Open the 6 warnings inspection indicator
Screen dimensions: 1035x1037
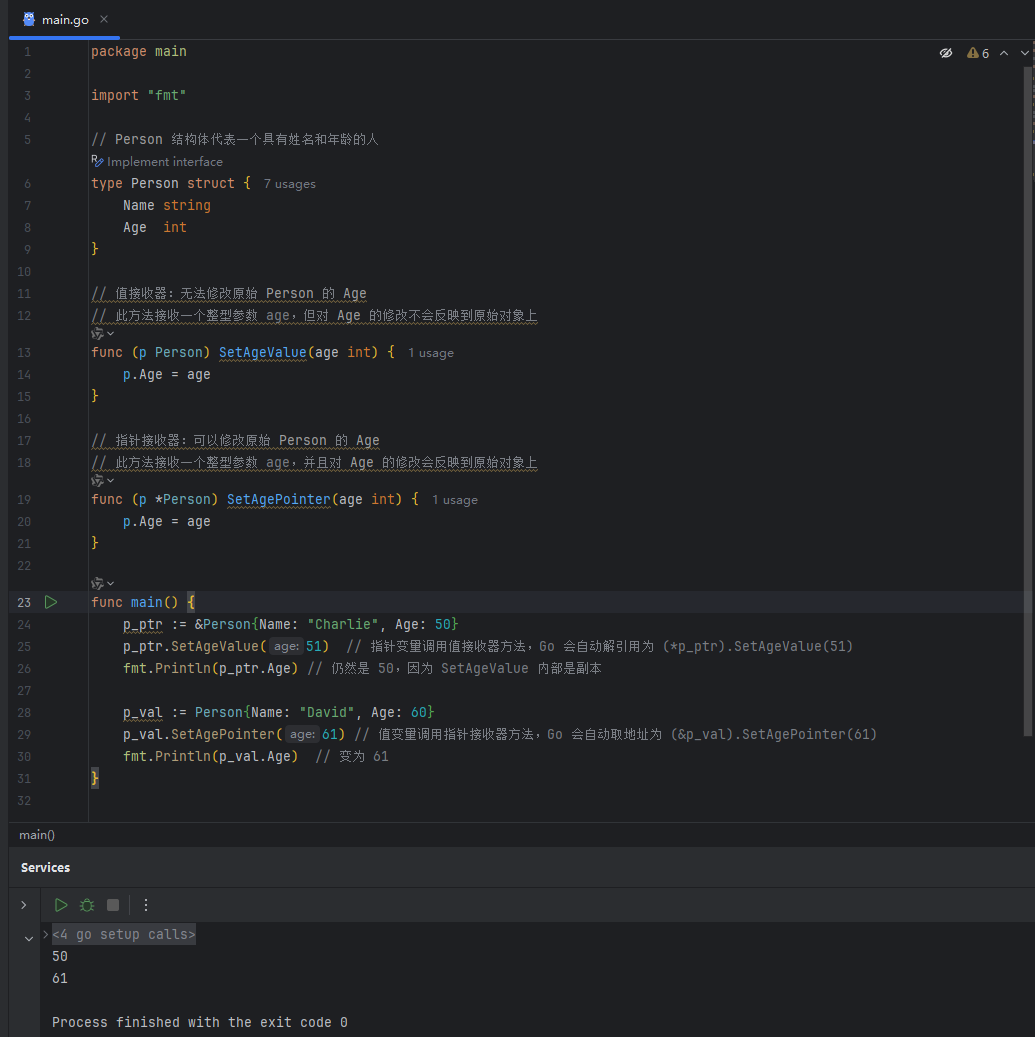[978, 53]
